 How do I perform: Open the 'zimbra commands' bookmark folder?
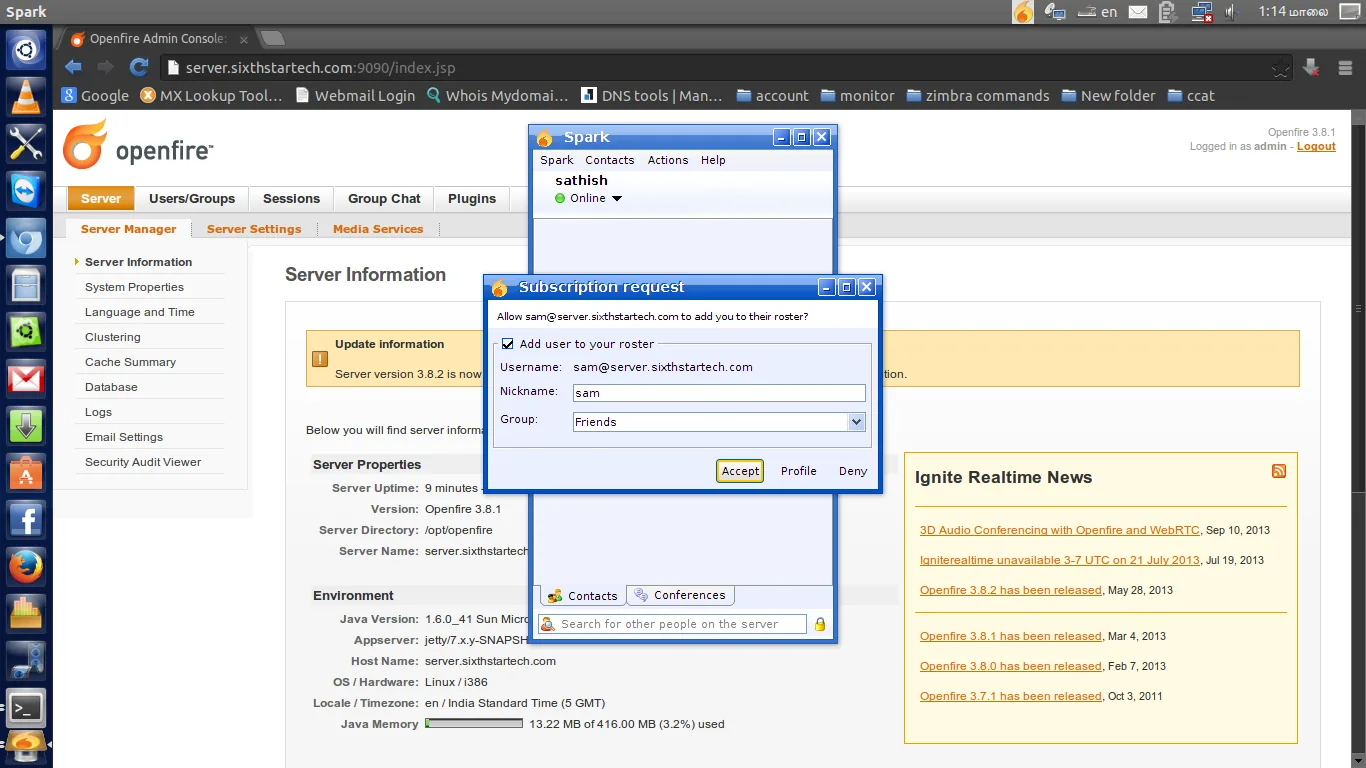pyautogui.click(x=978, y=96)
